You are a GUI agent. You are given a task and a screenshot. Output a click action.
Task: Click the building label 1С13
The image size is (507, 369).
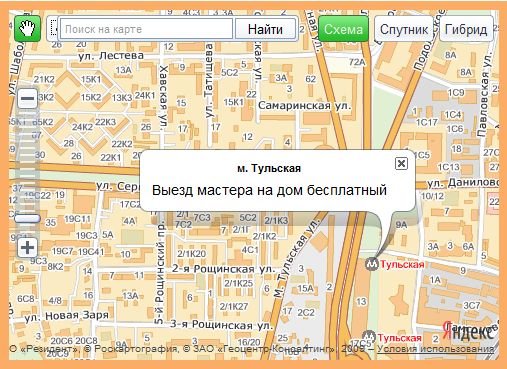point(448,167)
